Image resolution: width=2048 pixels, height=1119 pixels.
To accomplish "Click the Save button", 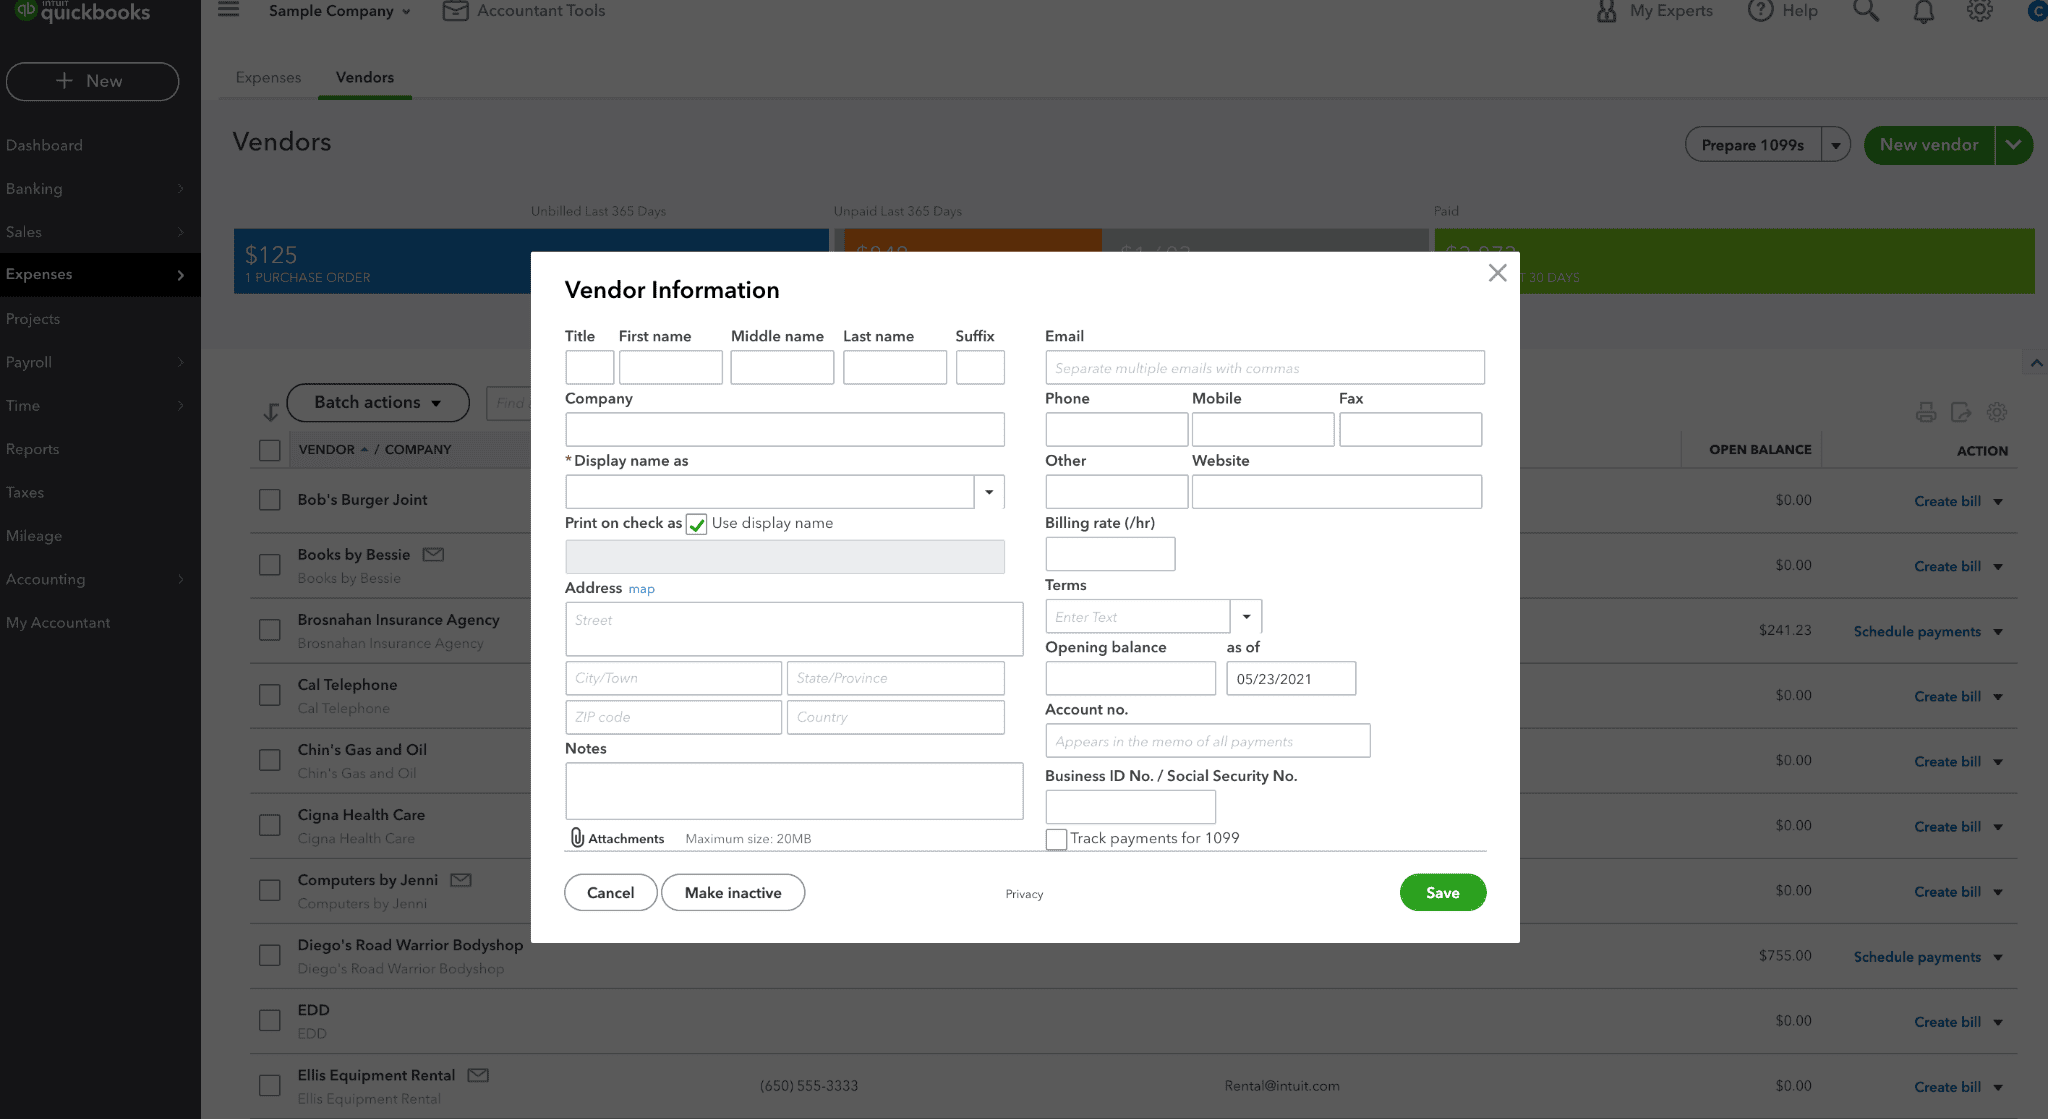I will (x=1442, y=892).
